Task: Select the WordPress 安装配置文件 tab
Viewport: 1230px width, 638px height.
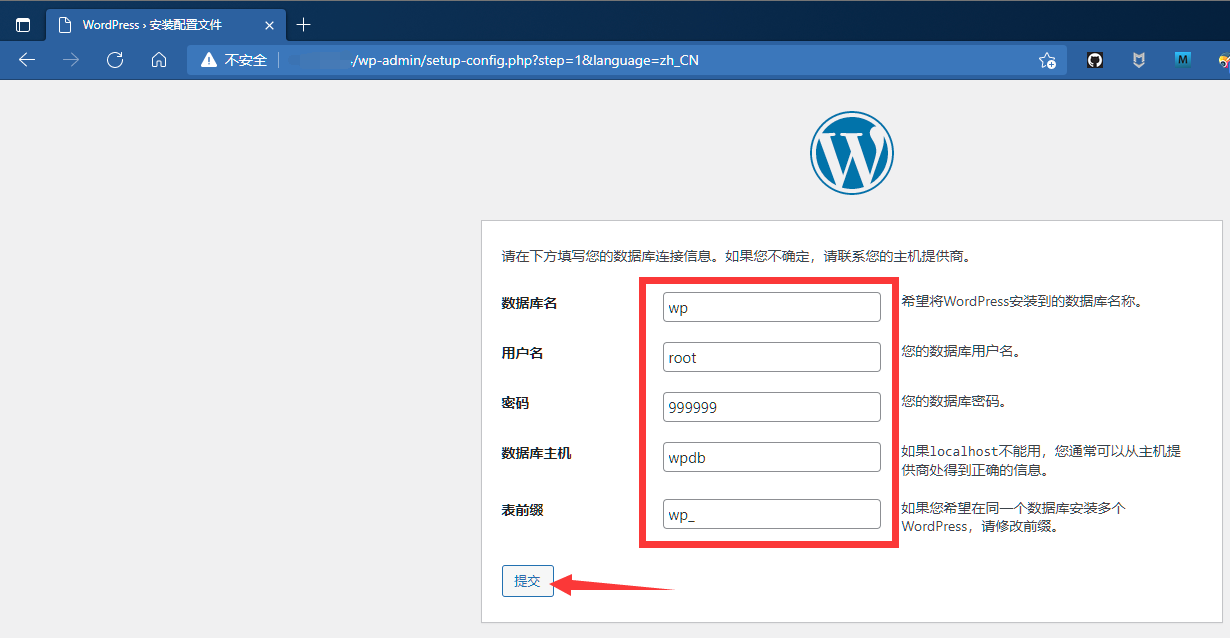Action: (166, 25)
